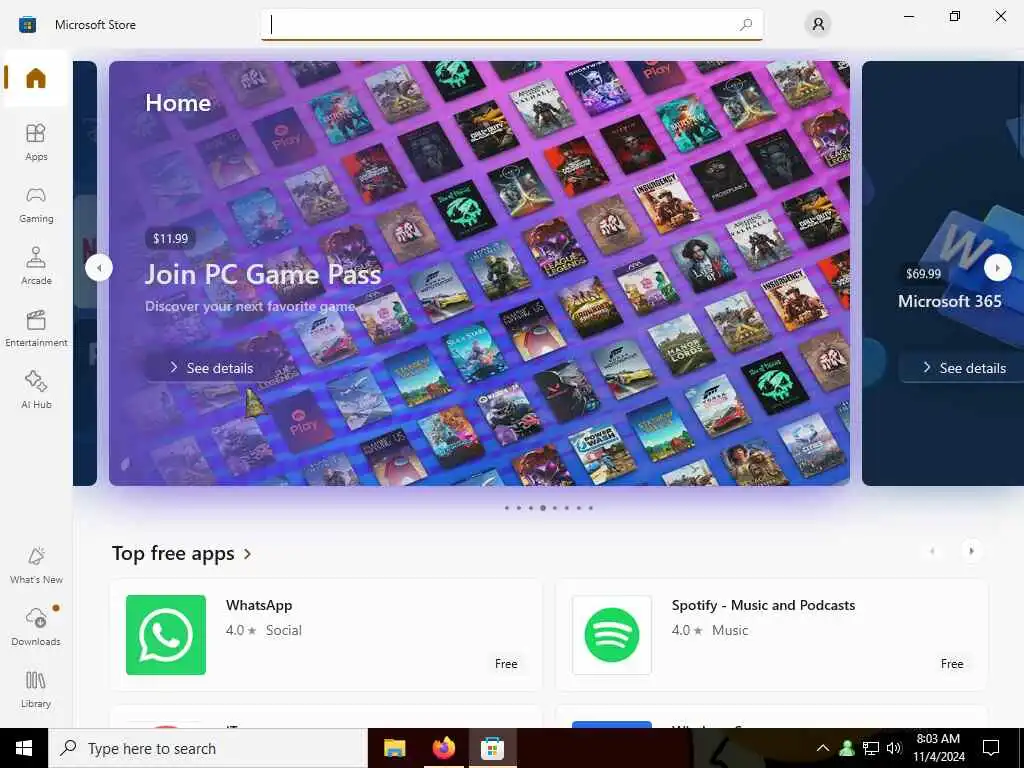Click the WhatsApp green icon
1024x768 pixels.
[x=166, y=635]
